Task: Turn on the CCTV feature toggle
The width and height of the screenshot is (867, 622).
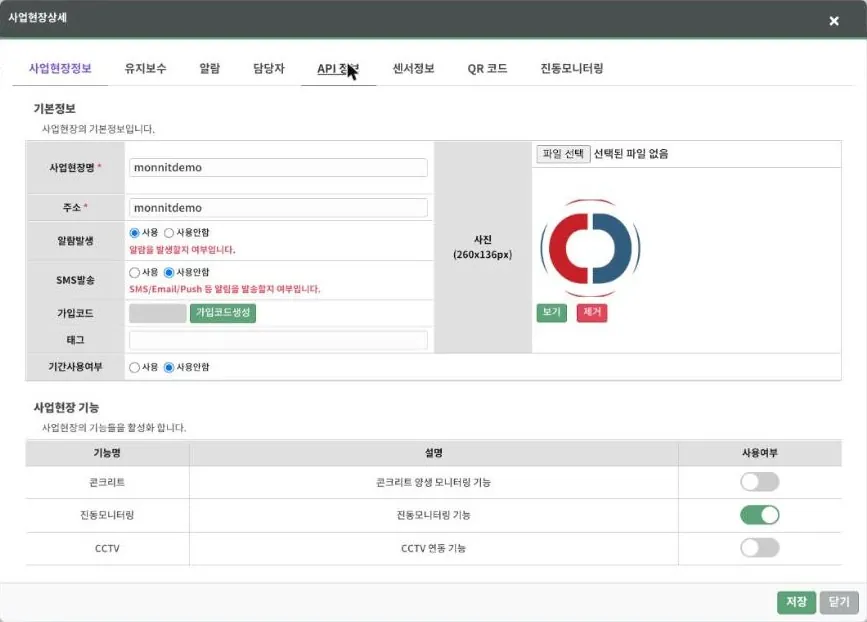Action: coord(760,548)
